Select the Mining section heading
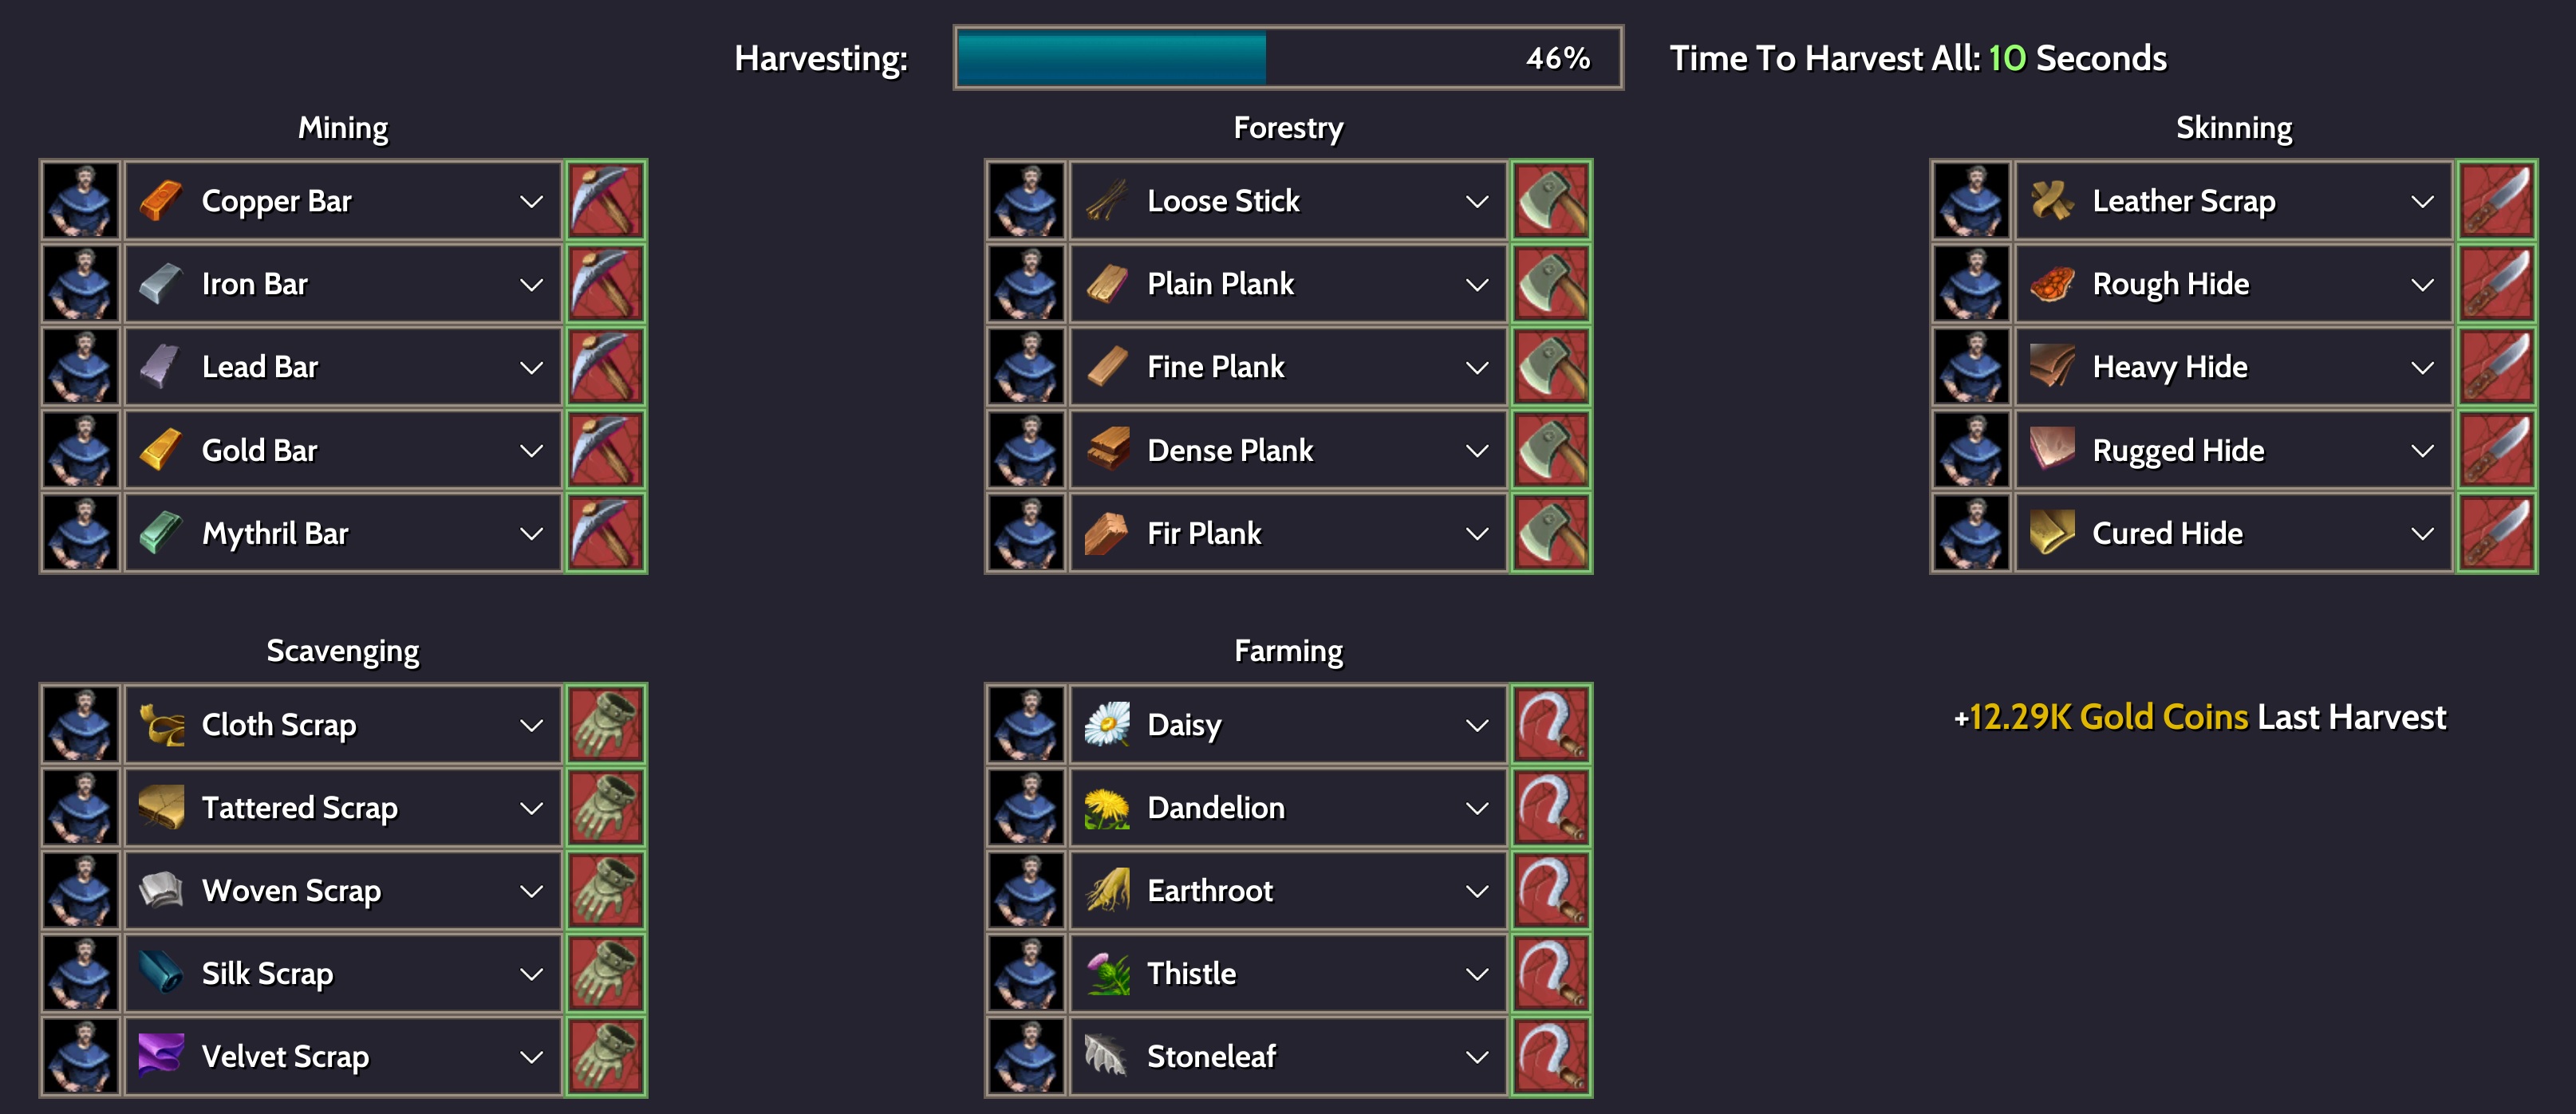The image size is (2576, 1114). point(343,128)
